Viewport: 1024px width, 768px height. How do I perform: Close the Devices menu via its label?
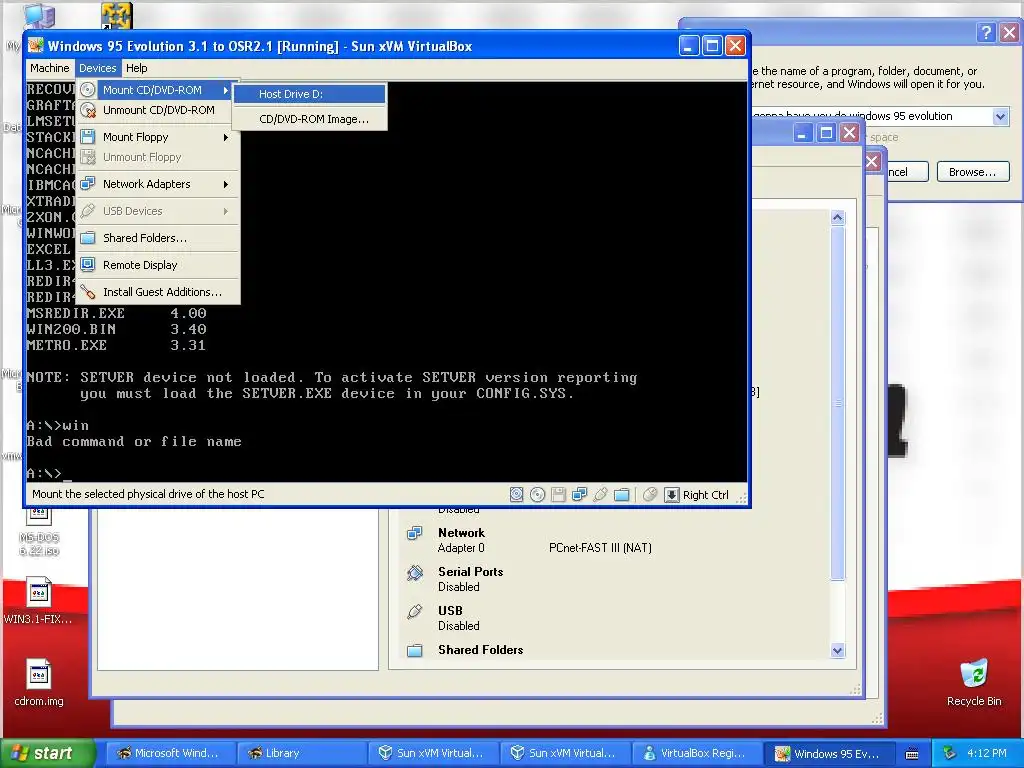[97, 68]
